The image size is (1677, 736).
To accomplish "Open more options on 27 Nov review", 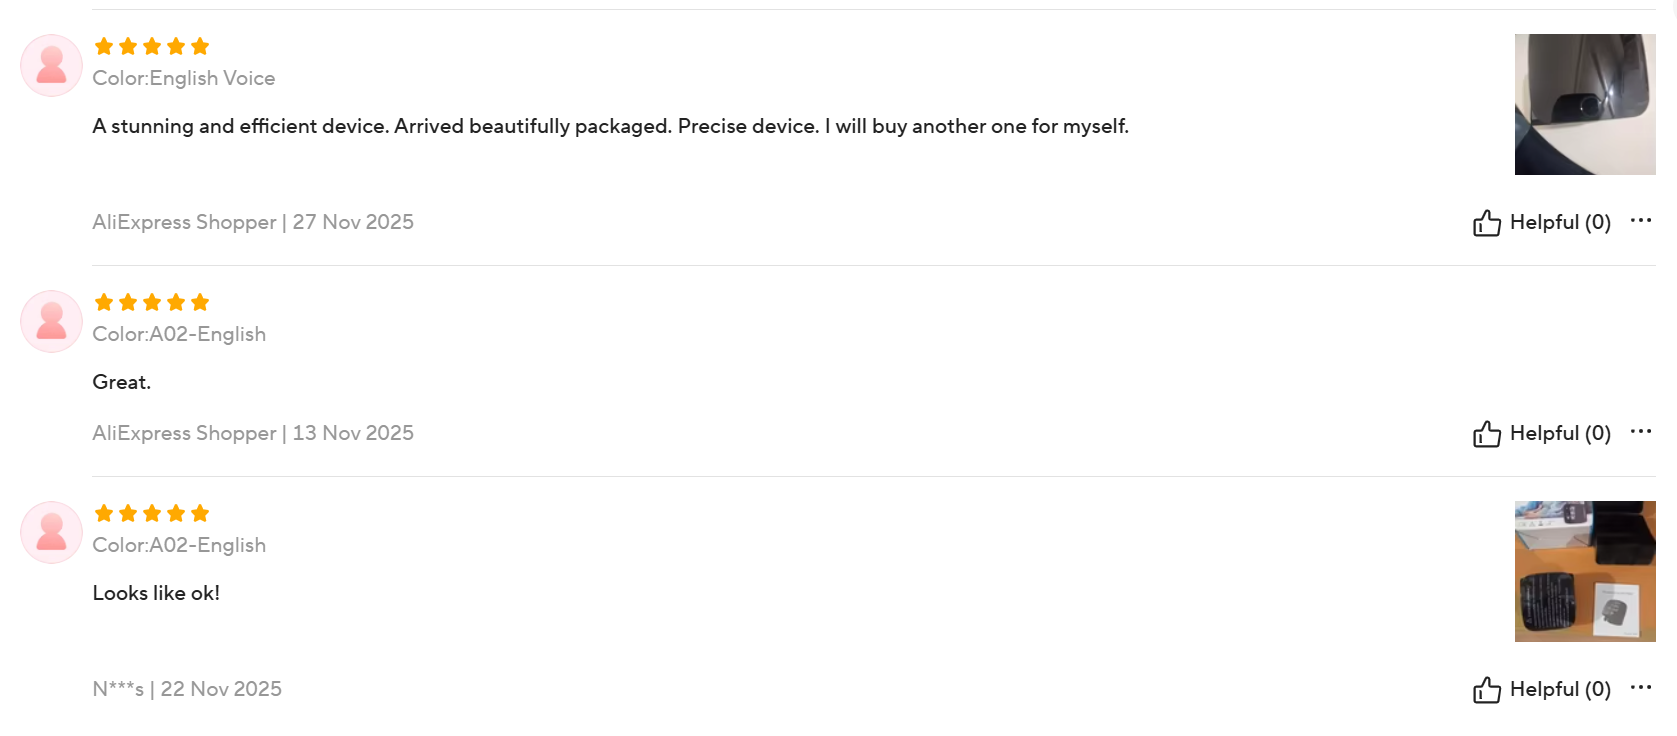I will [1640, 220].
